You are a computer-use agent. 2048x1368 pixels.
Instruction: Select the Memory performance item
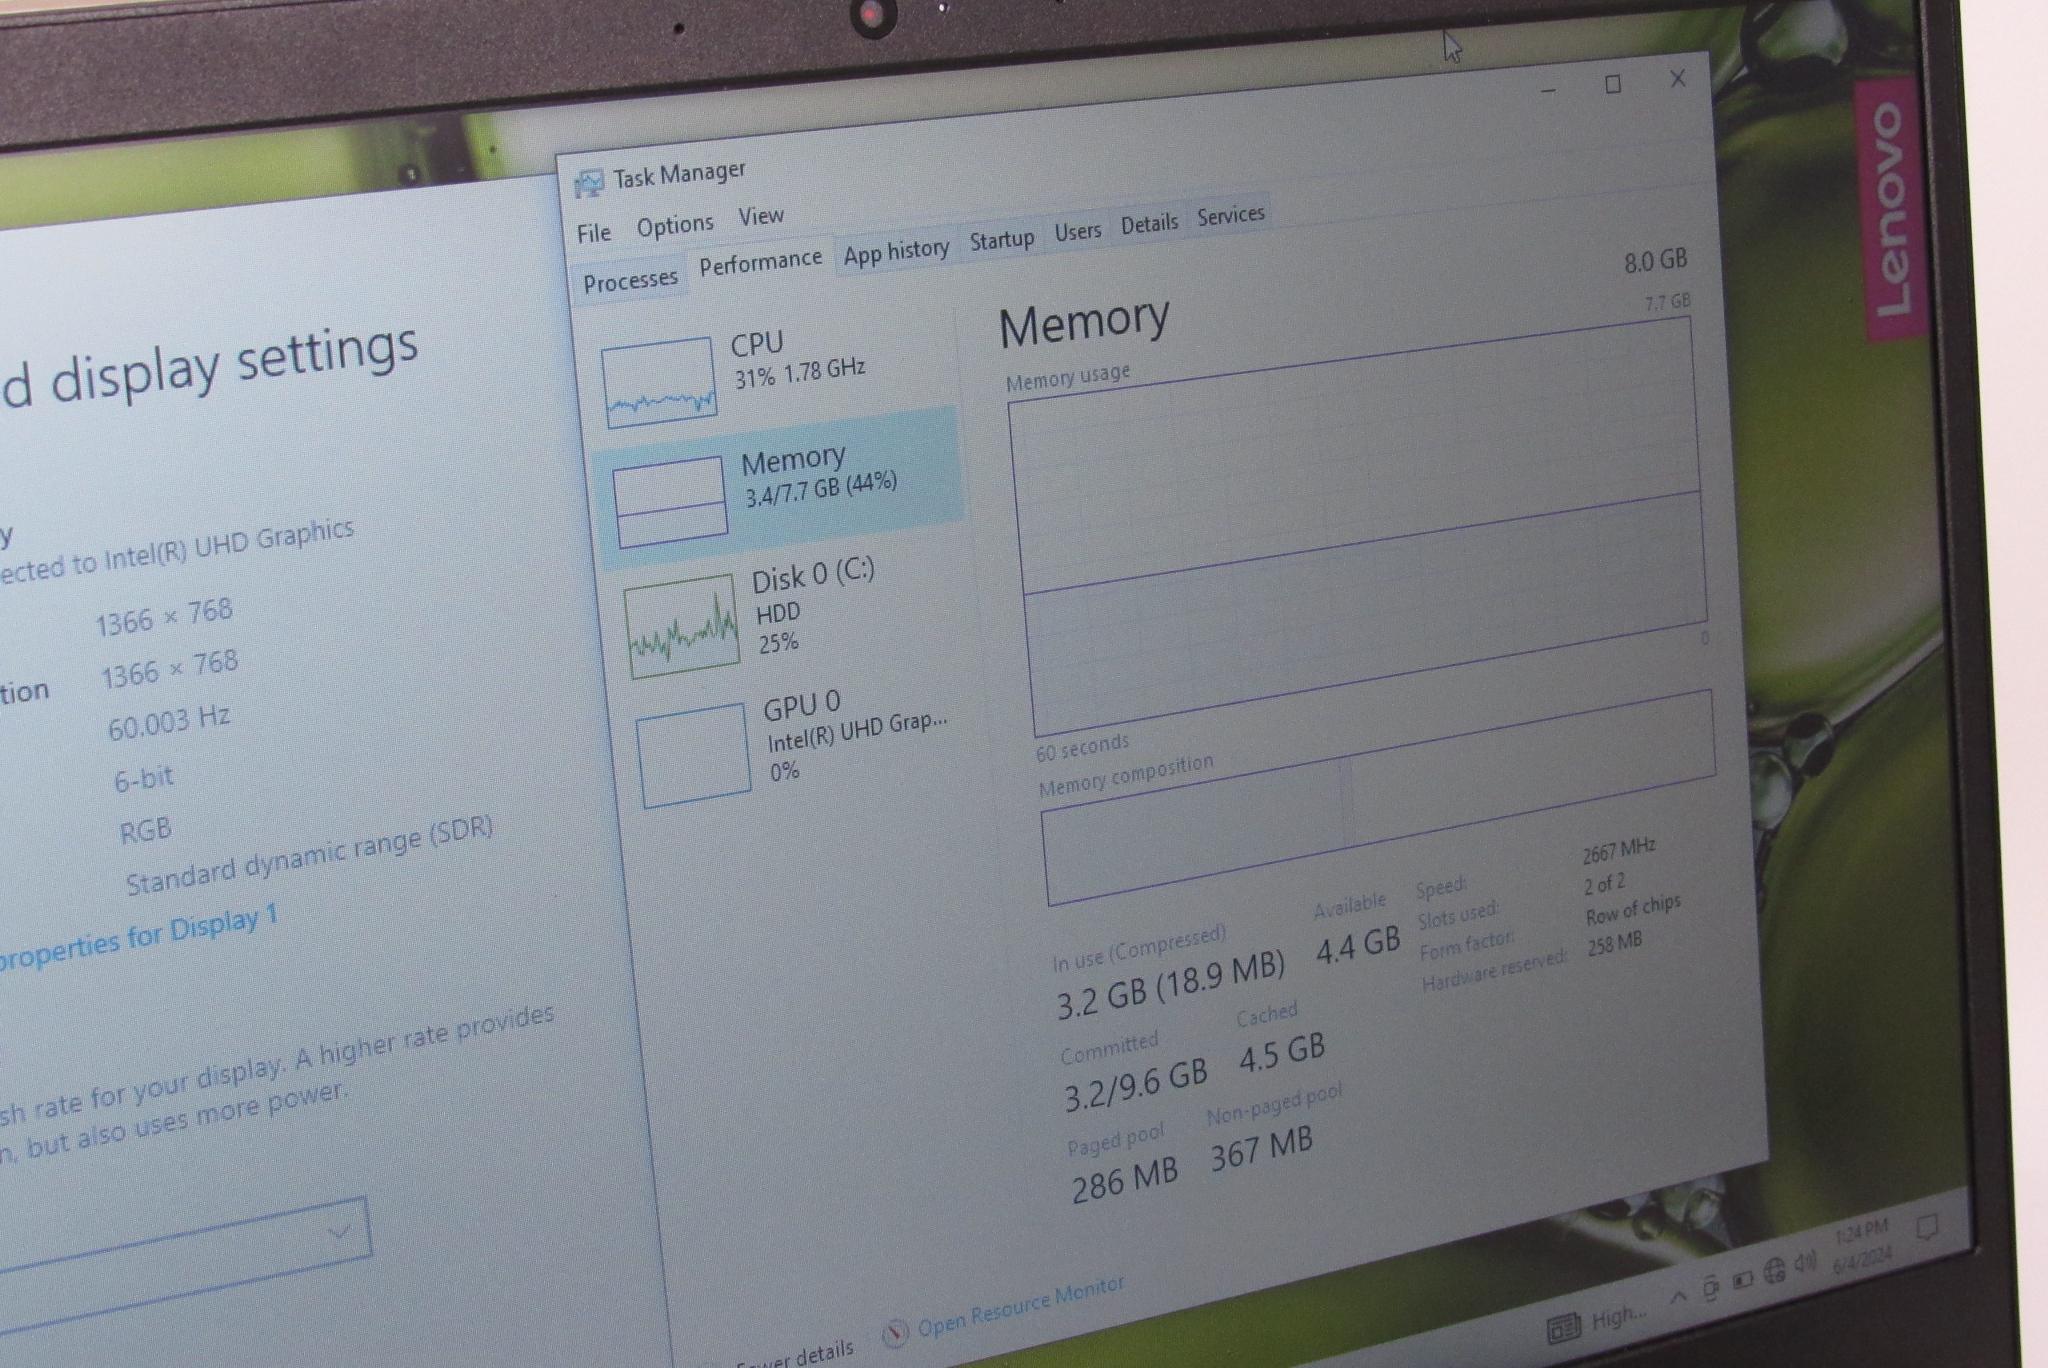780,487
